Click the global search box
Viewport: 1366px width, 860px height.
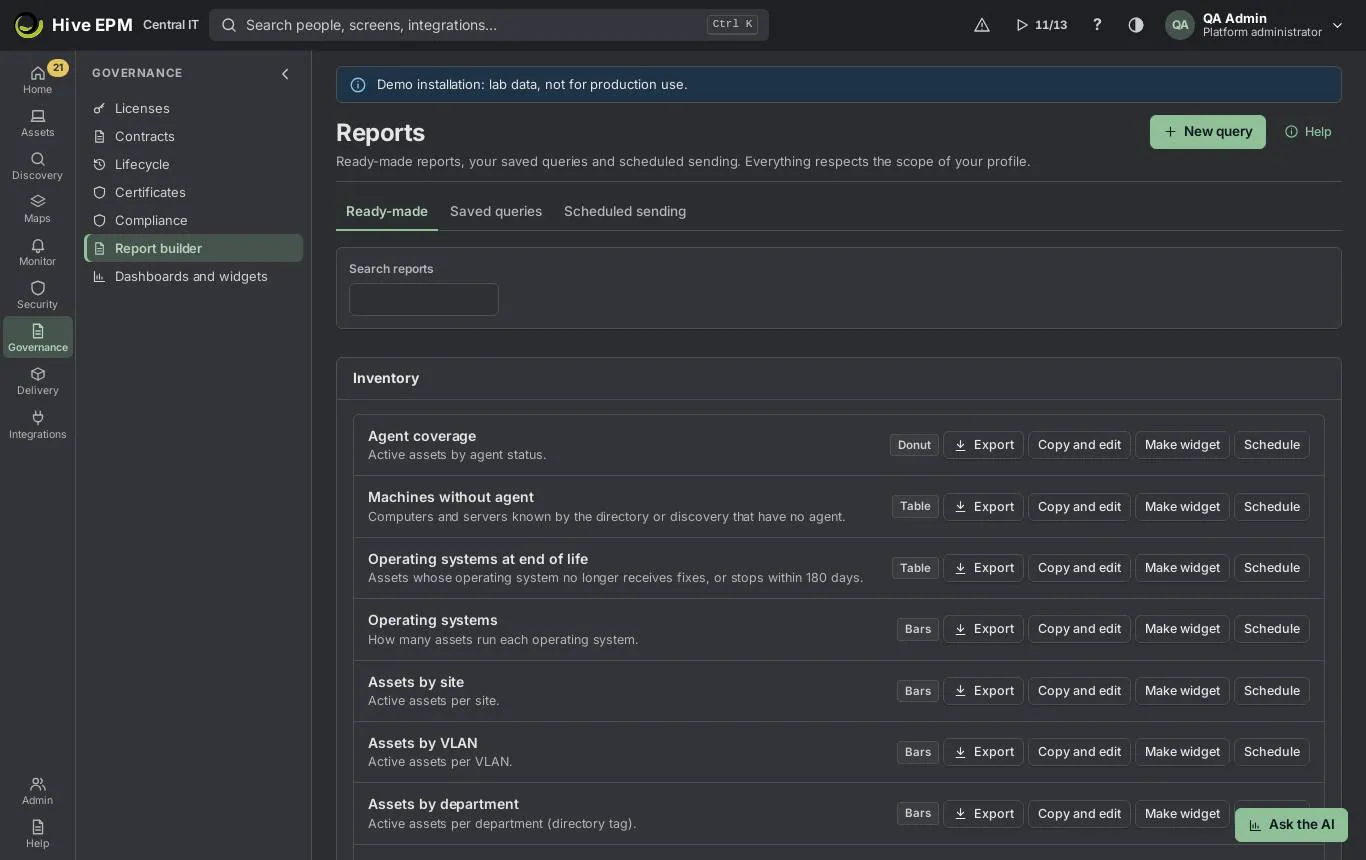[489, 25]
